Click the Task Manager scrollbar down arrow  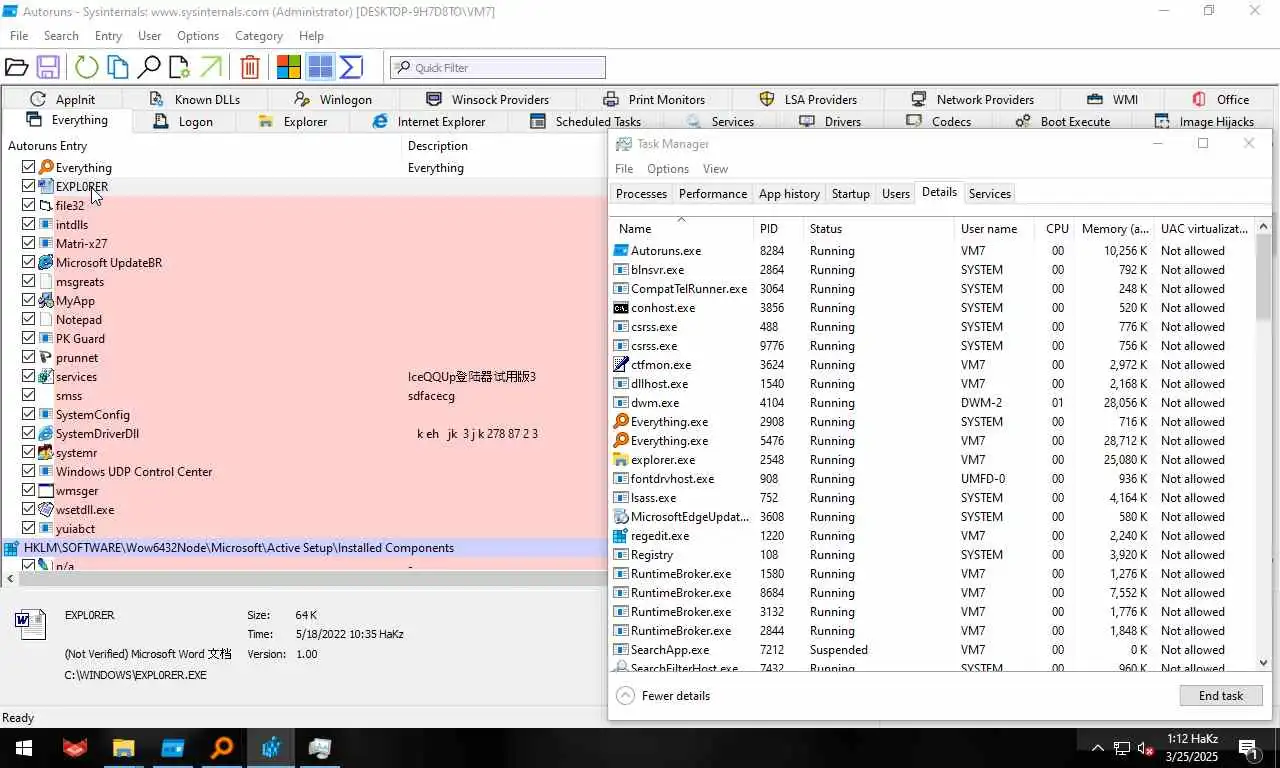[1263, 662]
